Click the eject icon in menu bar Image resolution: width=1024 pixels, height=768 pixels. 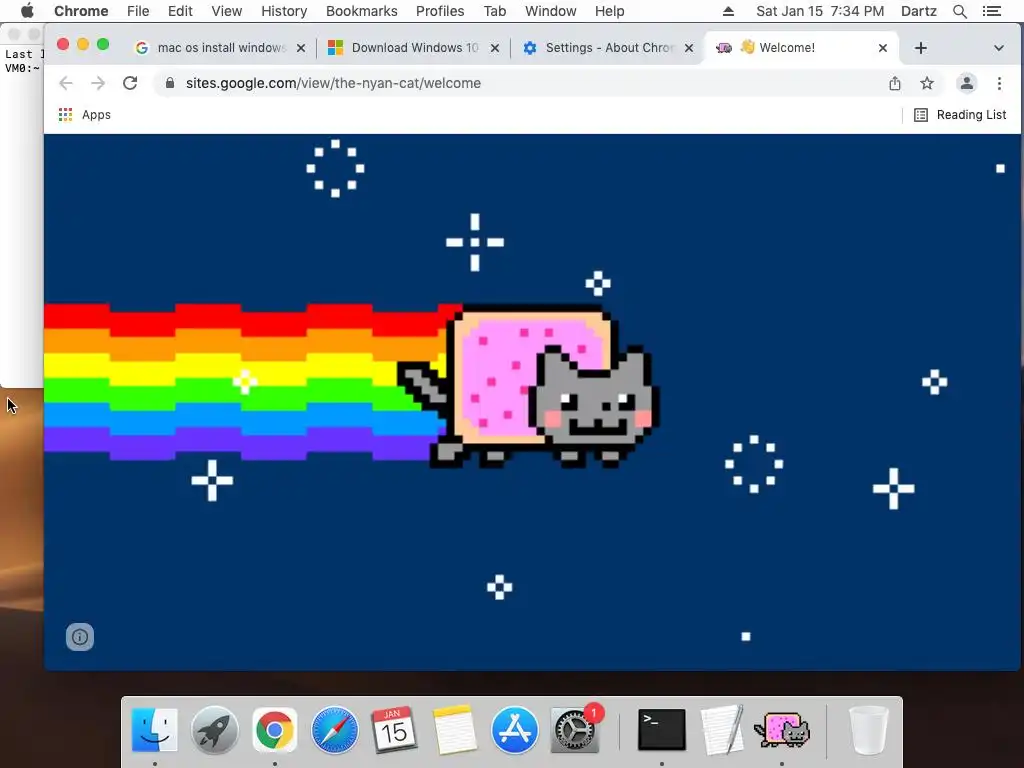[x=729, y=11]
